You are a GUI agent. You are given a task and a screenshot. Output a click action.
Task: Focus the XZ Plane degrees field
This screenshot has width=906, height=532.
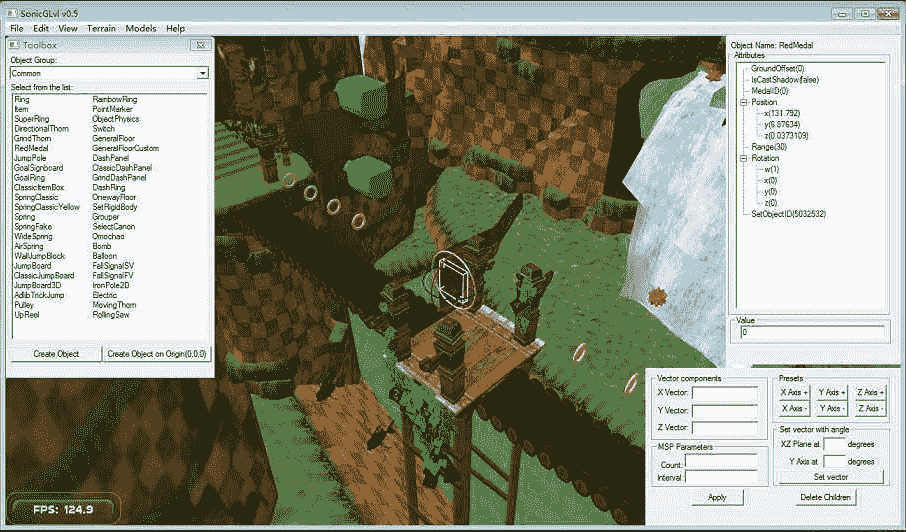pos(834,444)
